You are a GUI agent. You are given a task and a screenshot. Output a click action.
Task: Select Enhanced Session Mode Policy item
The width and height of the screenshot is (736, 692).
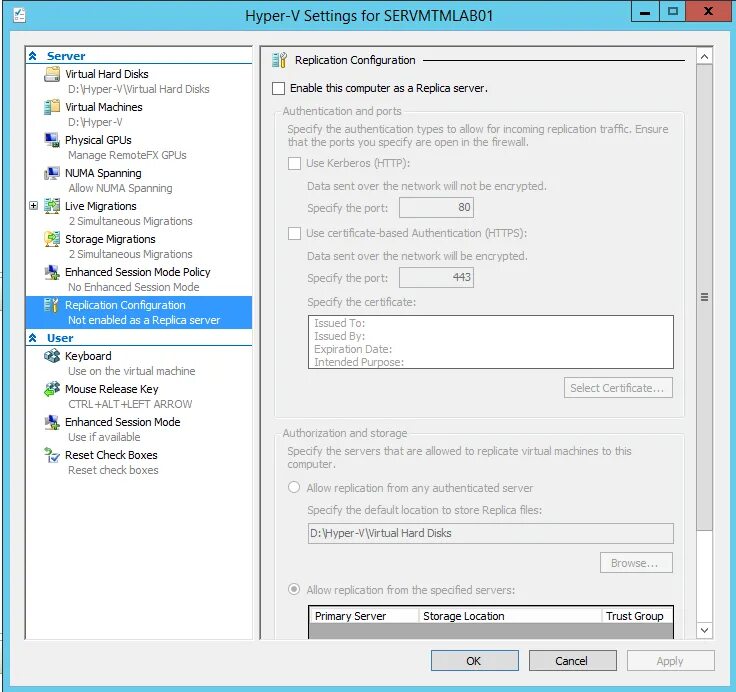(x=138, y=272)
